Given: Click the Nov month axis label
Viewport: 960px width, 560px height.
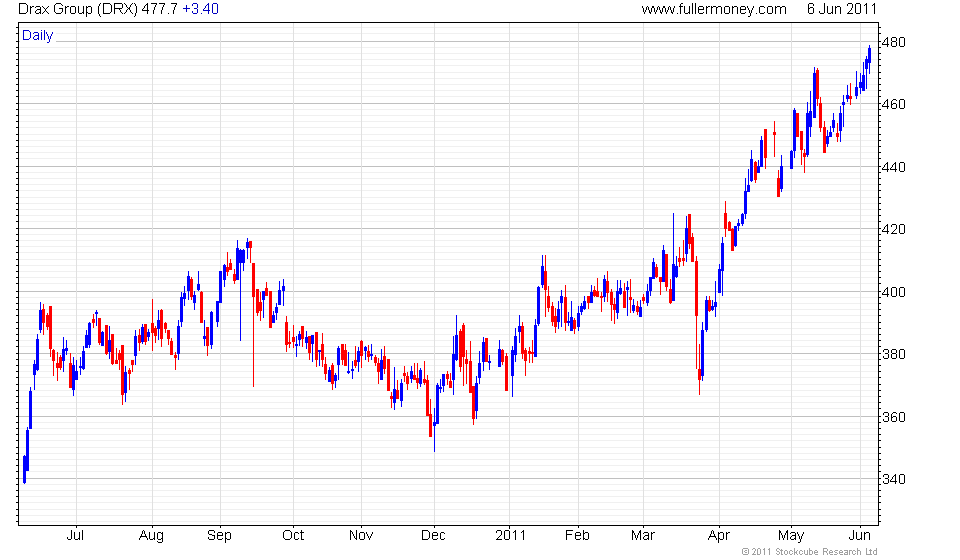Looking at the screenshot, I should click(361, 536).
